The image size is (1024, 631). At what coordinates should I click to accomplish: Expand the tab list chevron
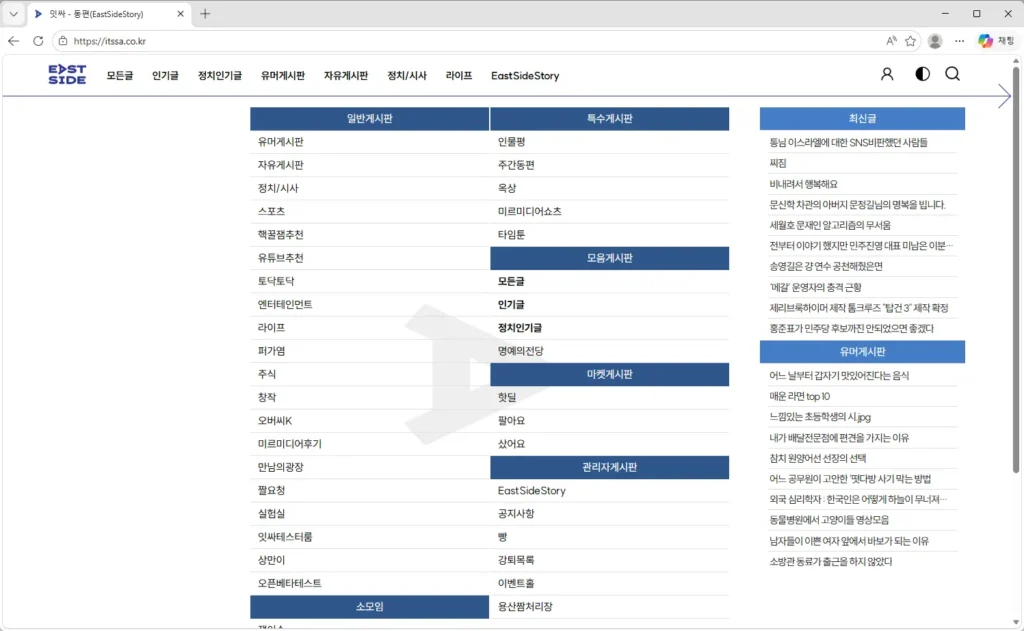[13, 14]
